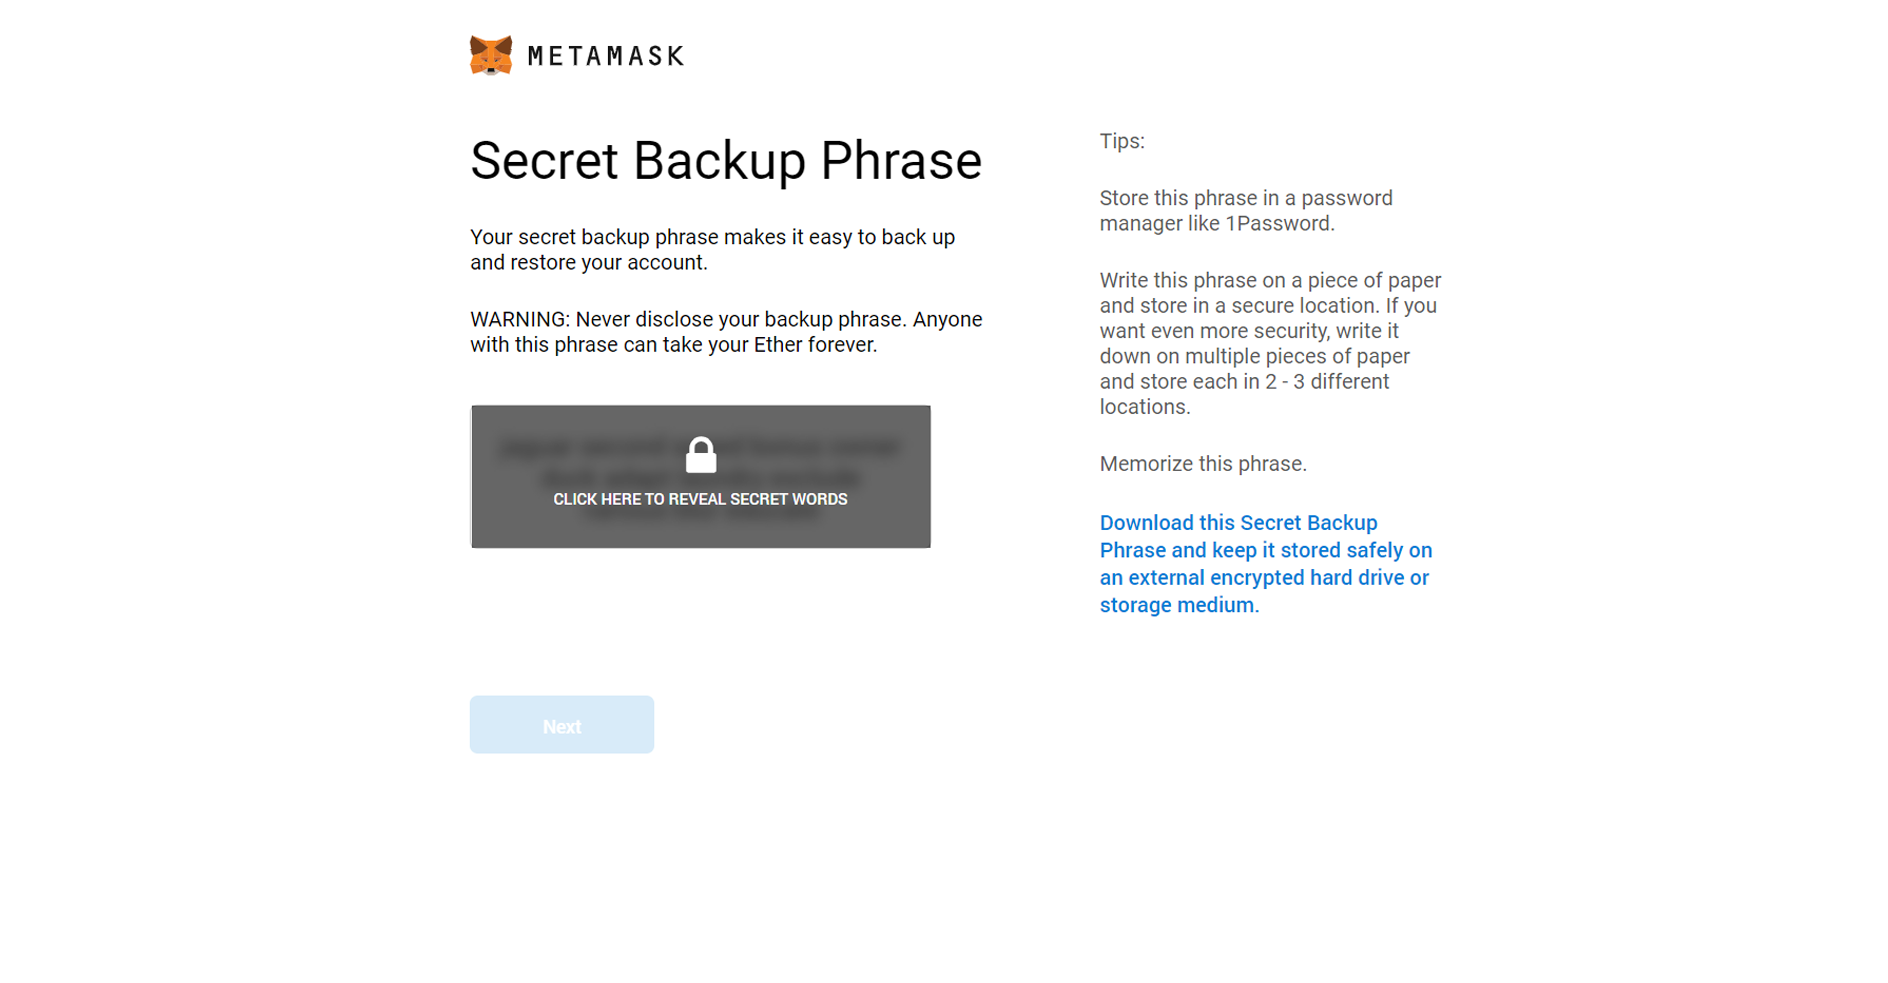This screenshot has height=983, width=1888.
Task: Click the 1Password password manager tip
Action: click(x=1246, y=211)
